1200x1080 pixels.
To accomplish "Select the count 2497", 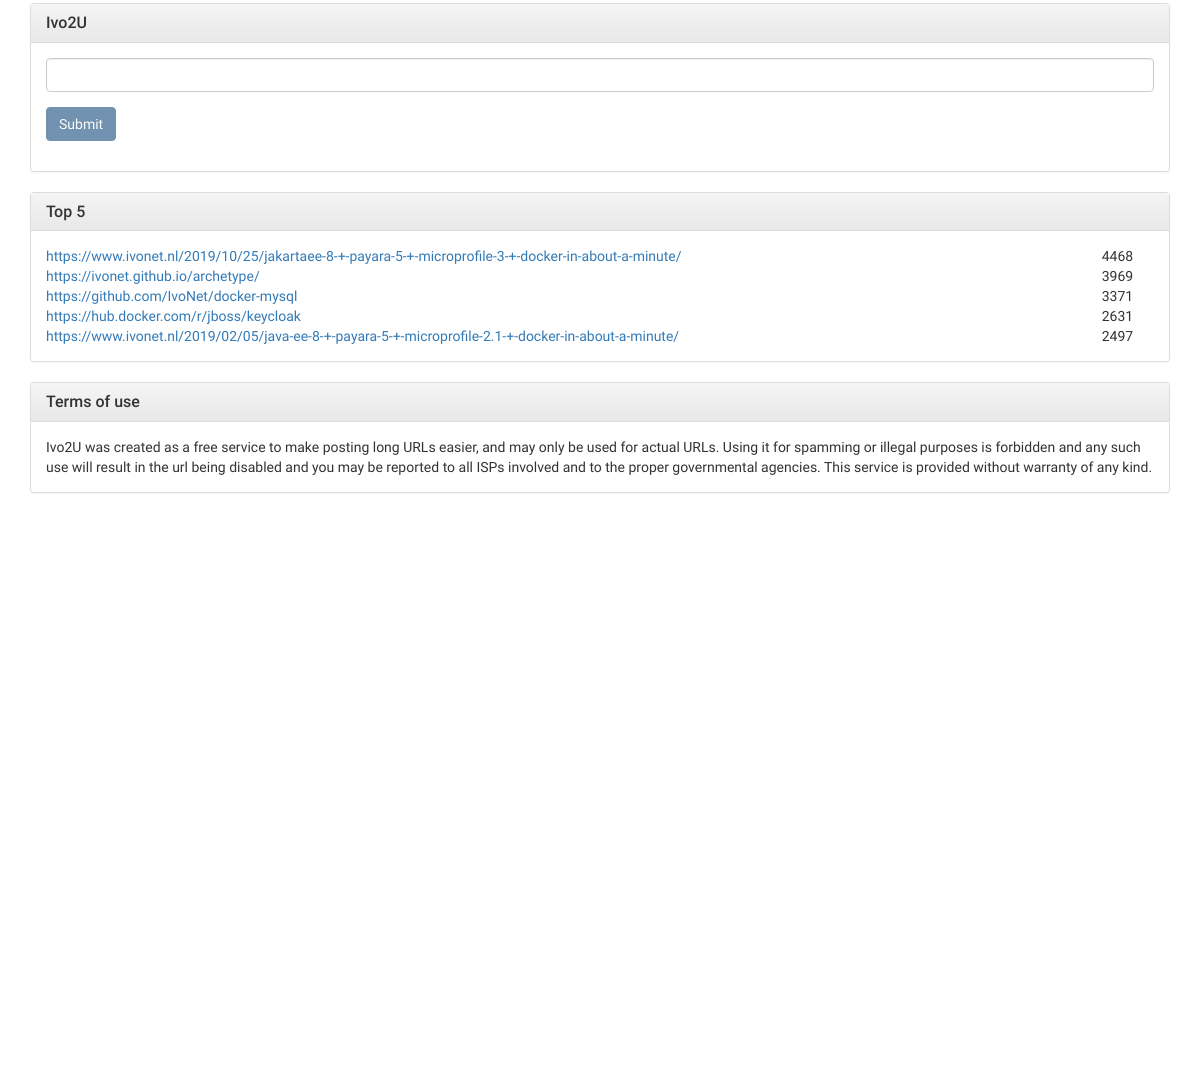I will (1117, 336).
